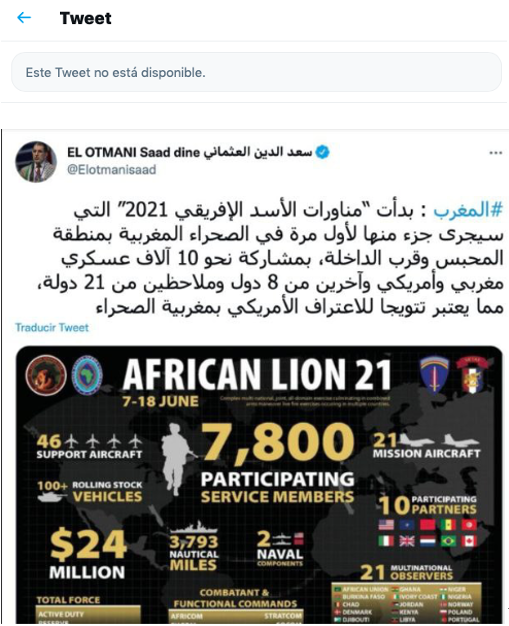Click the red circular emblem in infographic
This screenshot has height=626, width=509.
[46, 375]
